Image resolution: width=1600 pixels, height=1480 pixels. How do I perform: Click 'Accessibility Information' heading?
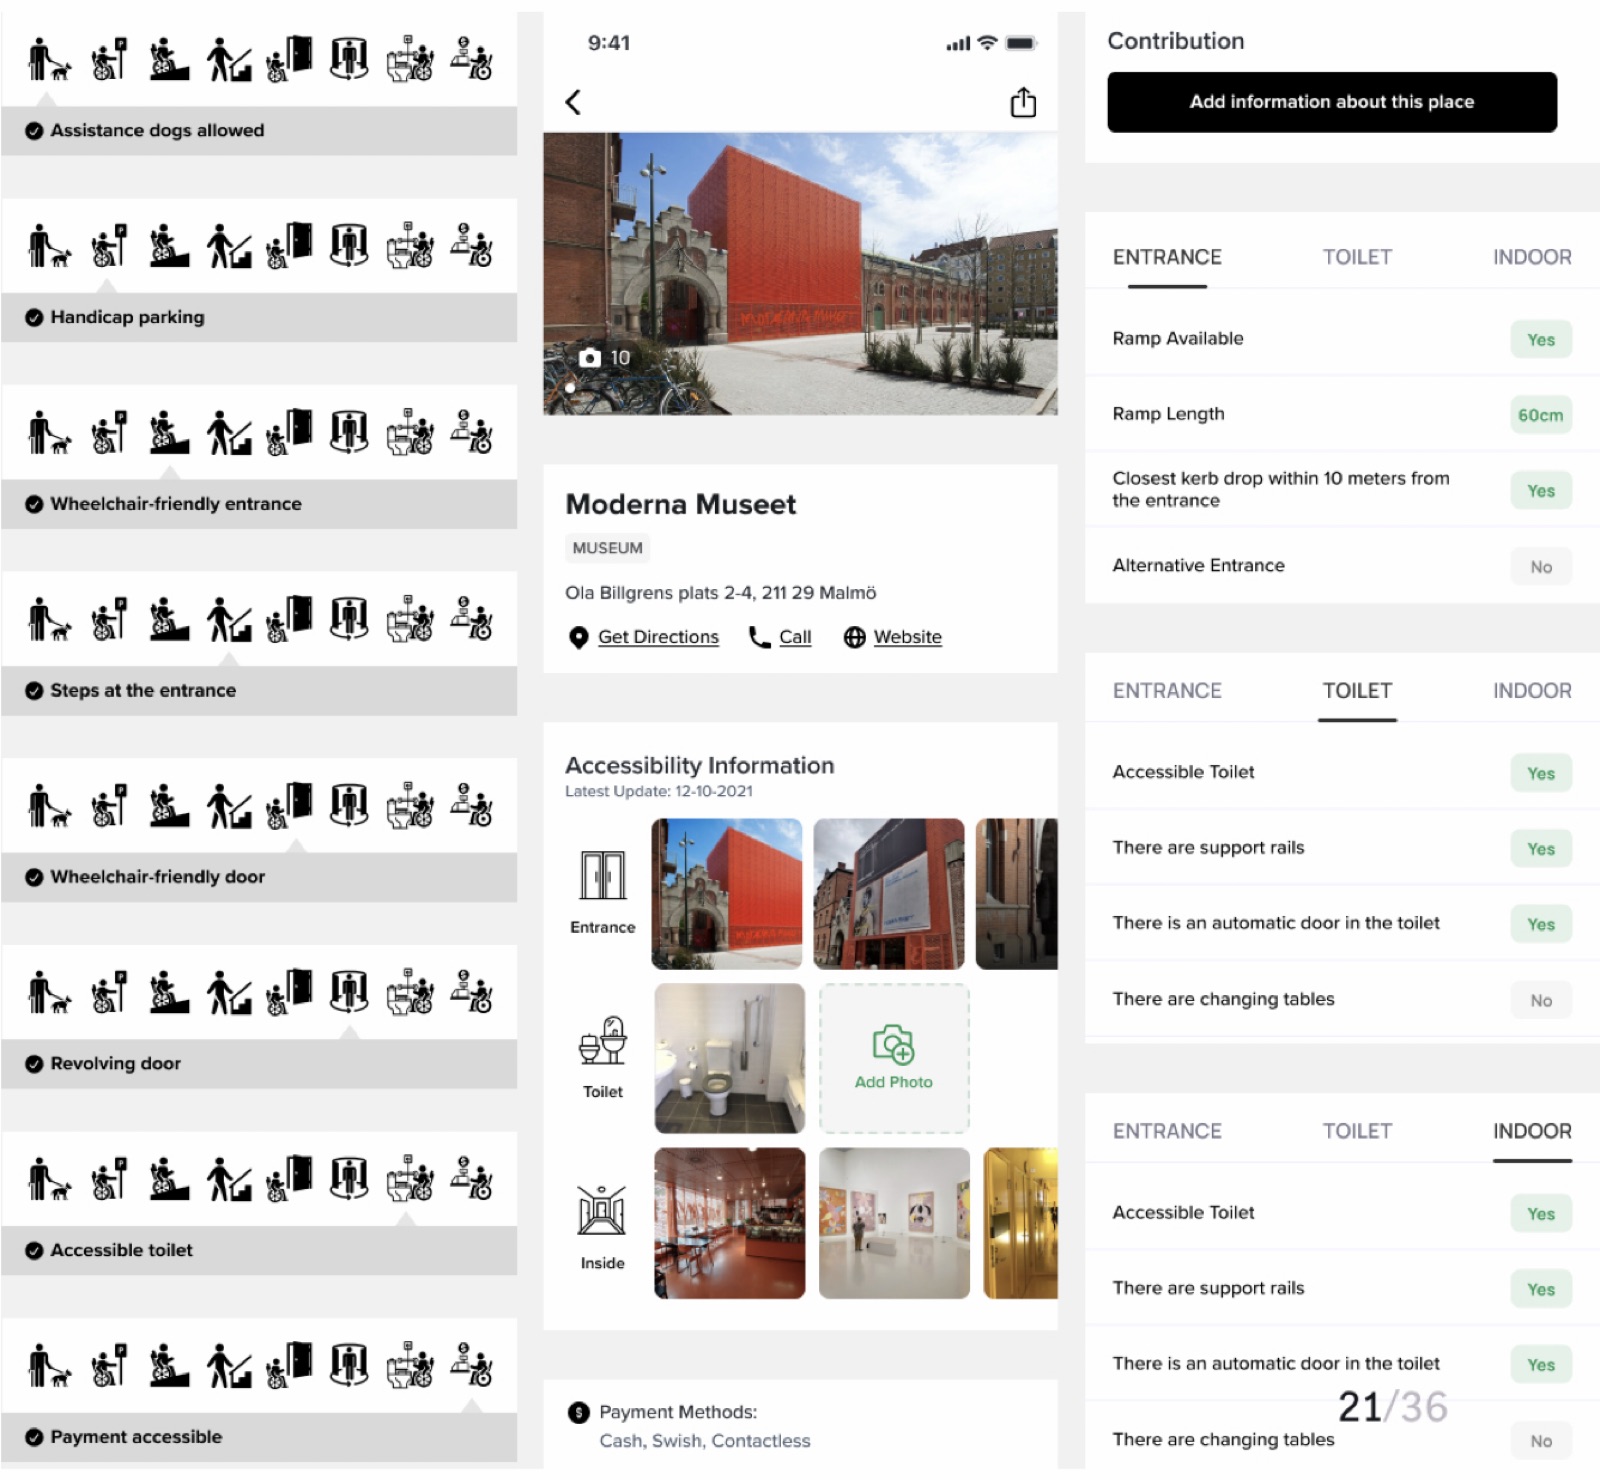[700, 765]
